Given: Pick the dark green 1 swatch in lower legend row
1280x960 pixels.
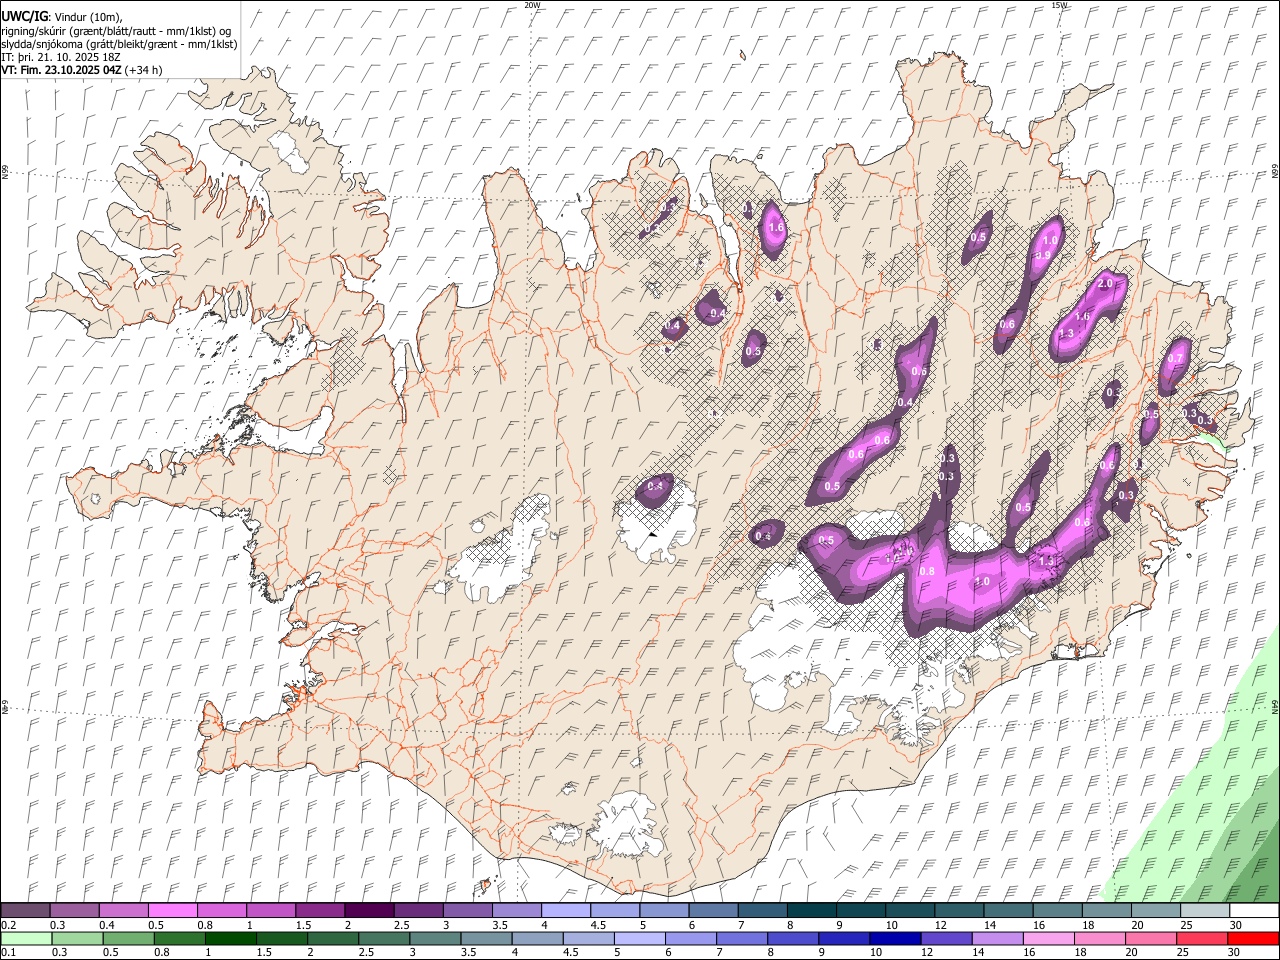Looking at the screenshot, I should [x=230, y=938].
